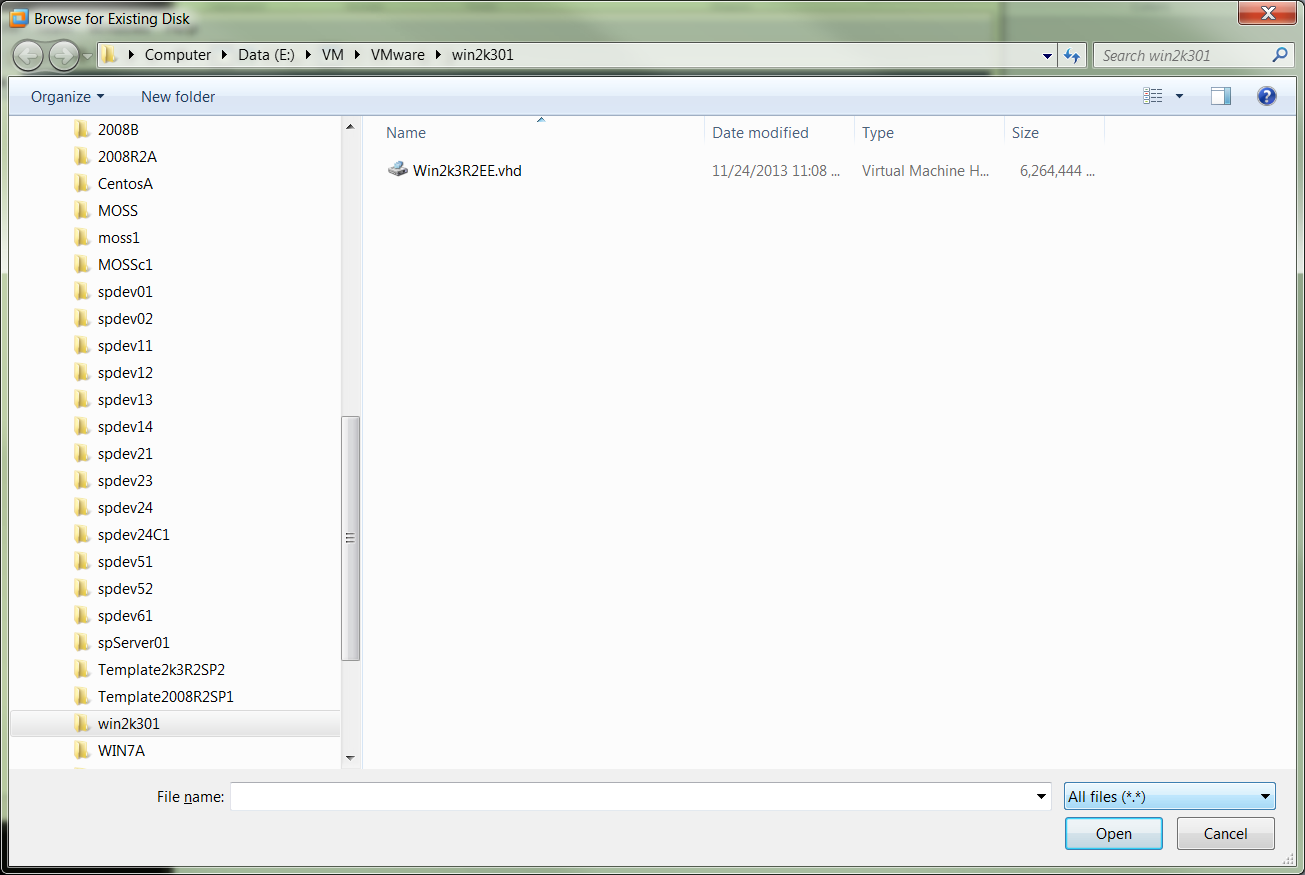The image size is (1305, 875).
Task: Create a New folder
Action: coord(177,96)
